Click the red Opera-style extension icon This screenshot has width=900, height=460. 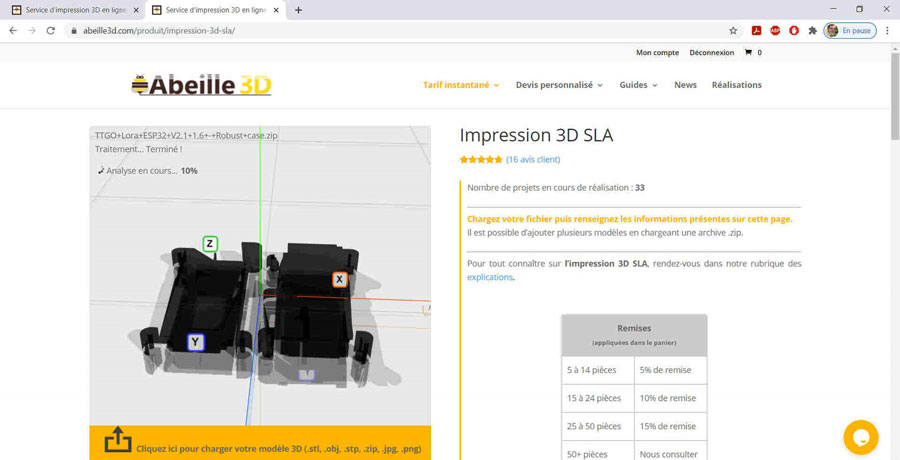[794, 30]
